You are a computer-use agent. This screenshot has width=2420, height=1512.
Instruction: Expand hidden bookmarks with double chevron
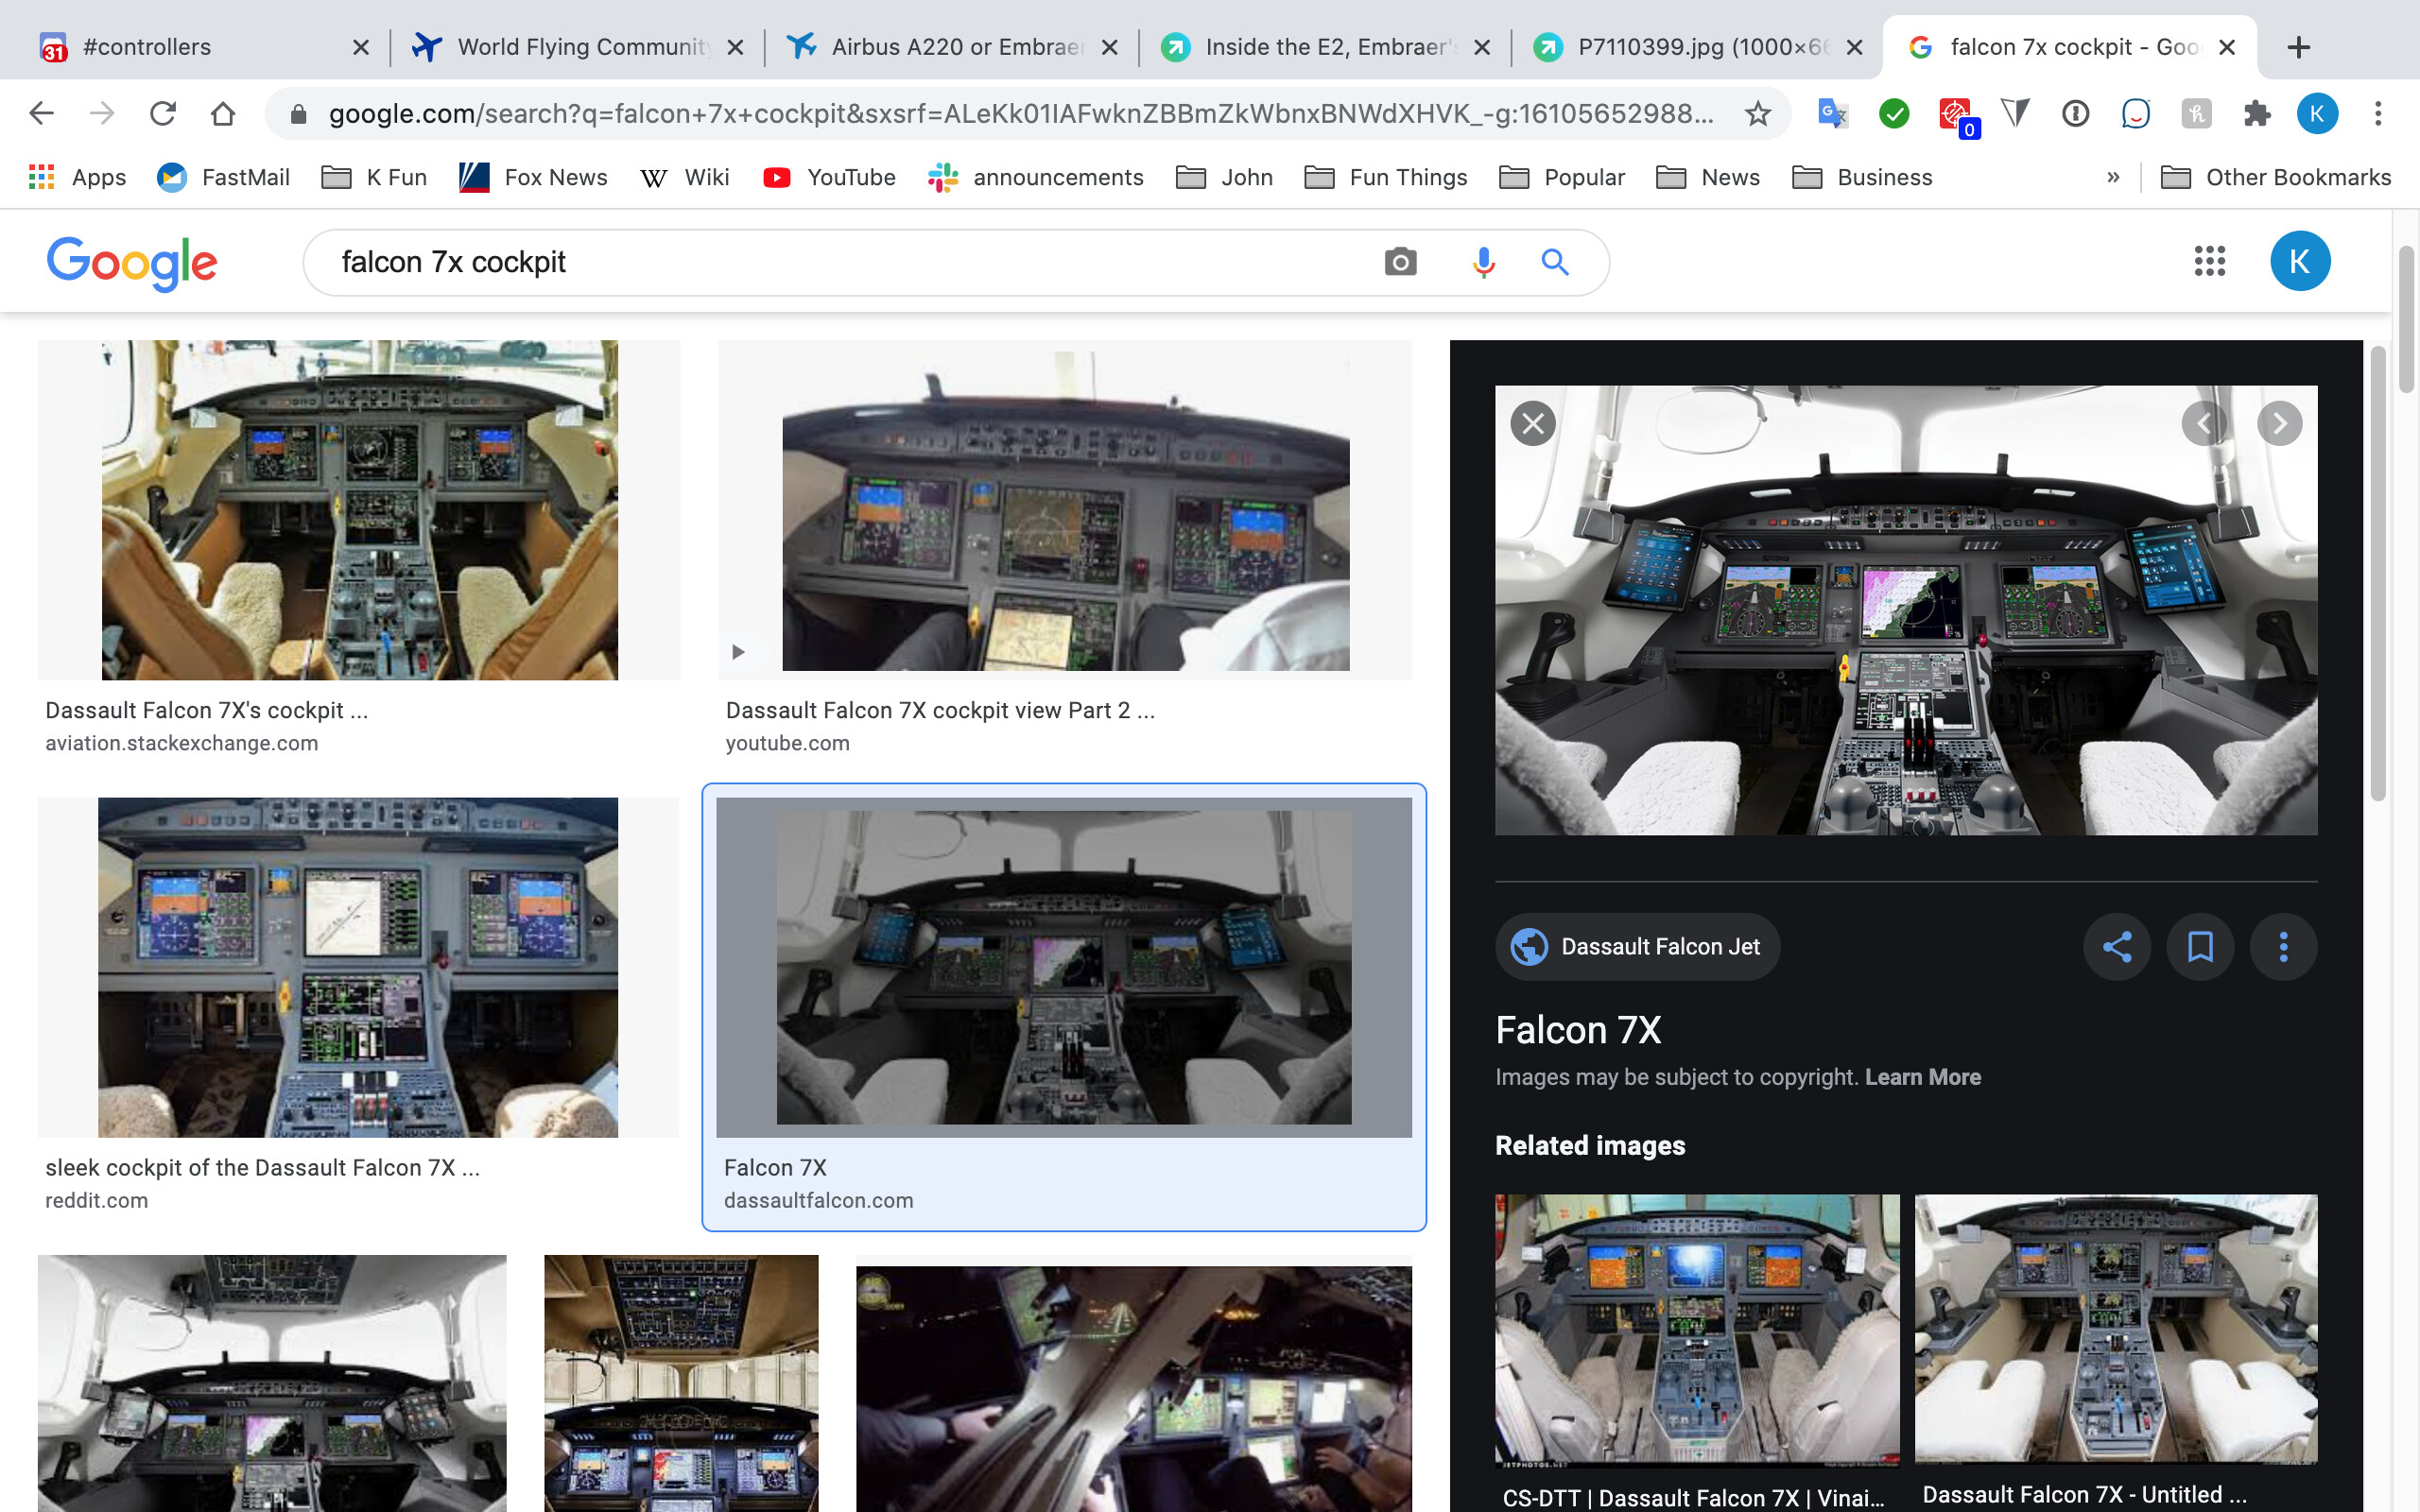coord(2112,178)
